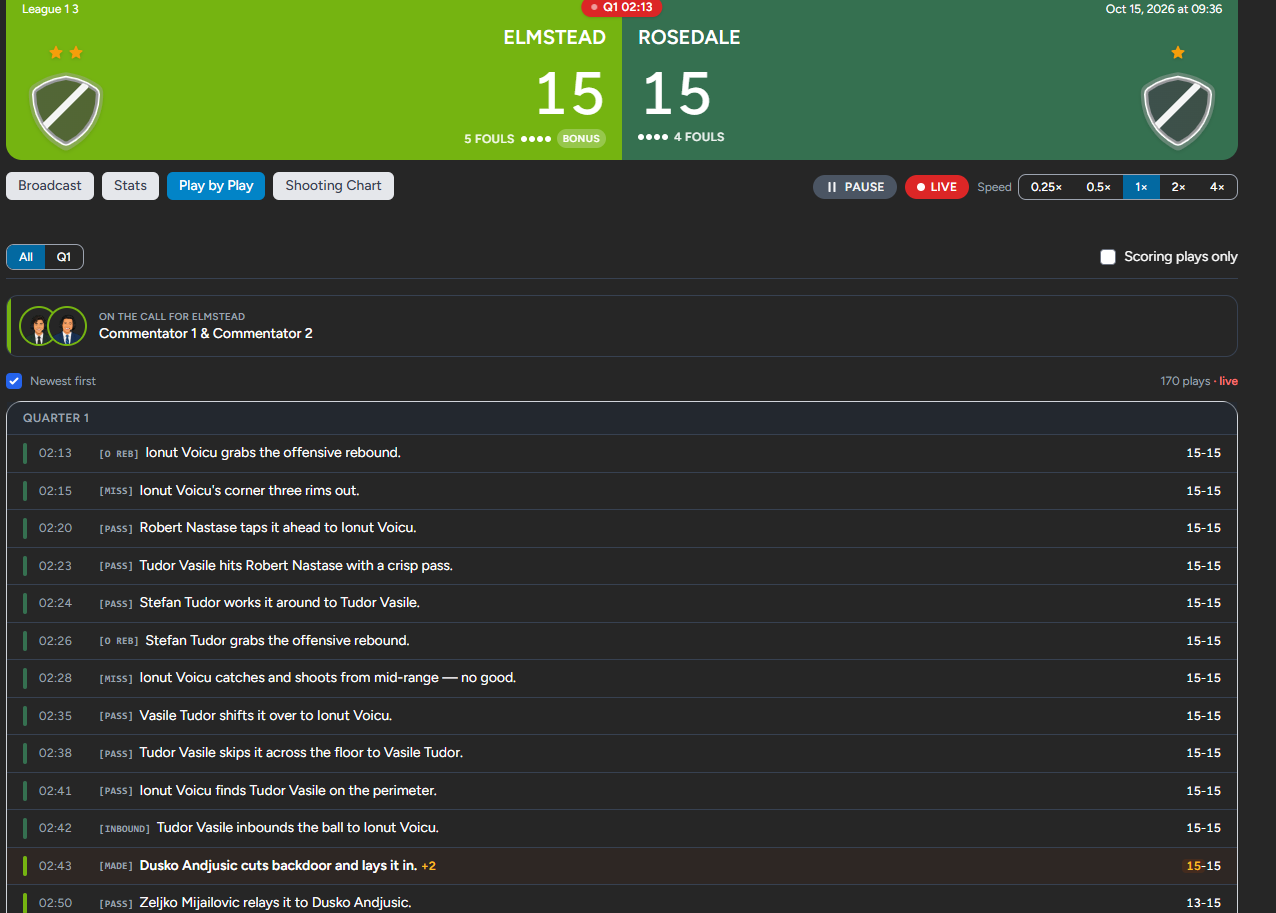This screenshot has height=913, width=1276.
Task: Click the live Q1 02:13 game clock badge
Action: click(x=621, y=7)
